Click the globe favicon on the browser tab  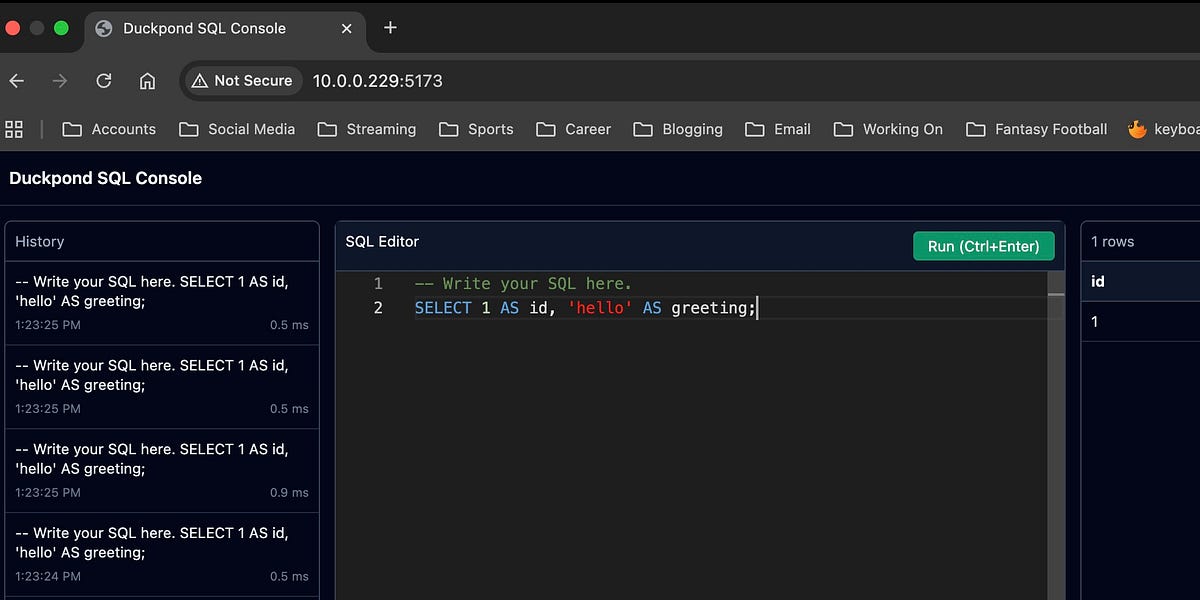coord(102,29)
